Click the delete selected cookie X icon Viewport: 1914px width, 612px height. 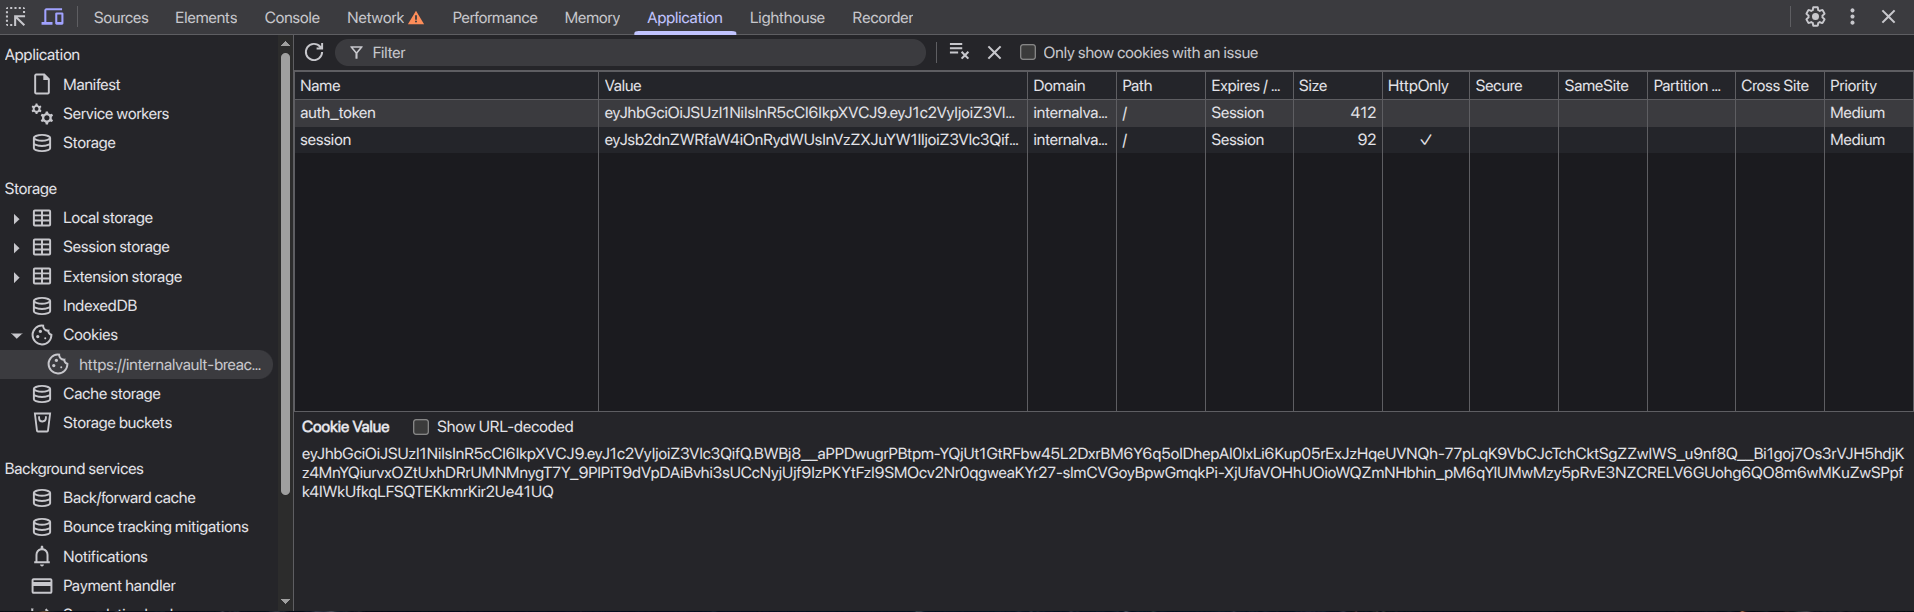coord(994,52)
